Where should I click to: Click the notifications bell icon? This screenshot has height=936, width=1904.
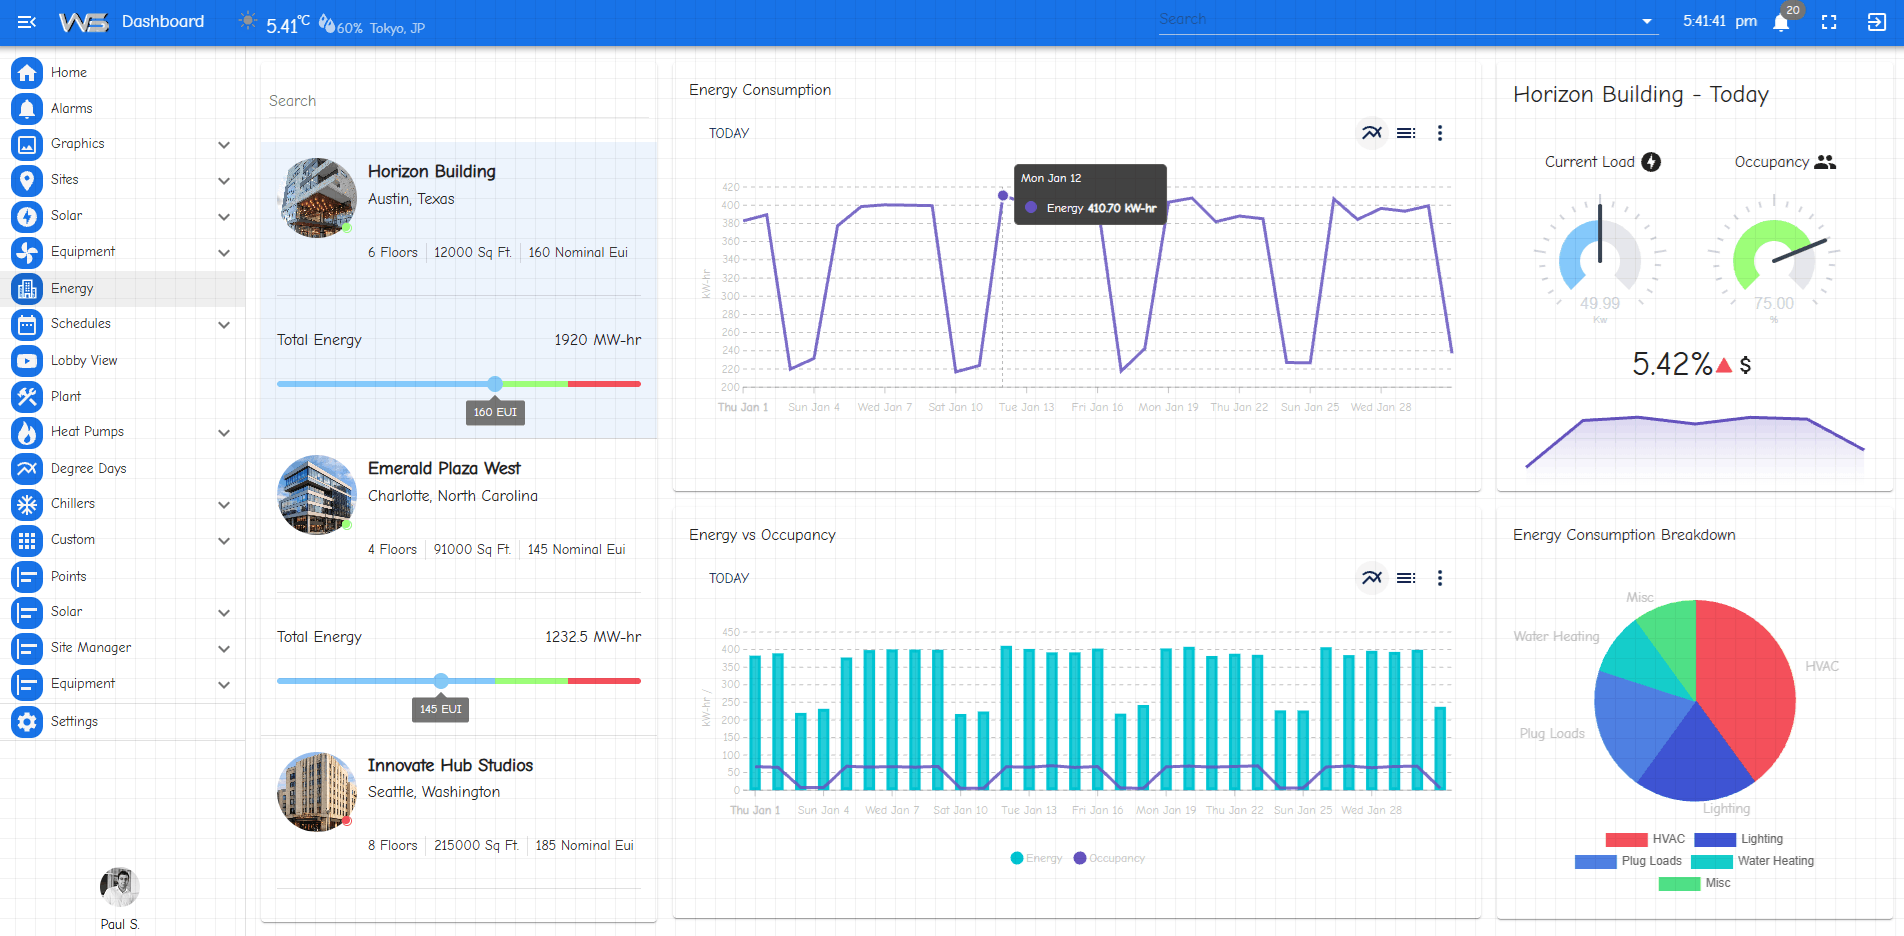coord(1781,23)
